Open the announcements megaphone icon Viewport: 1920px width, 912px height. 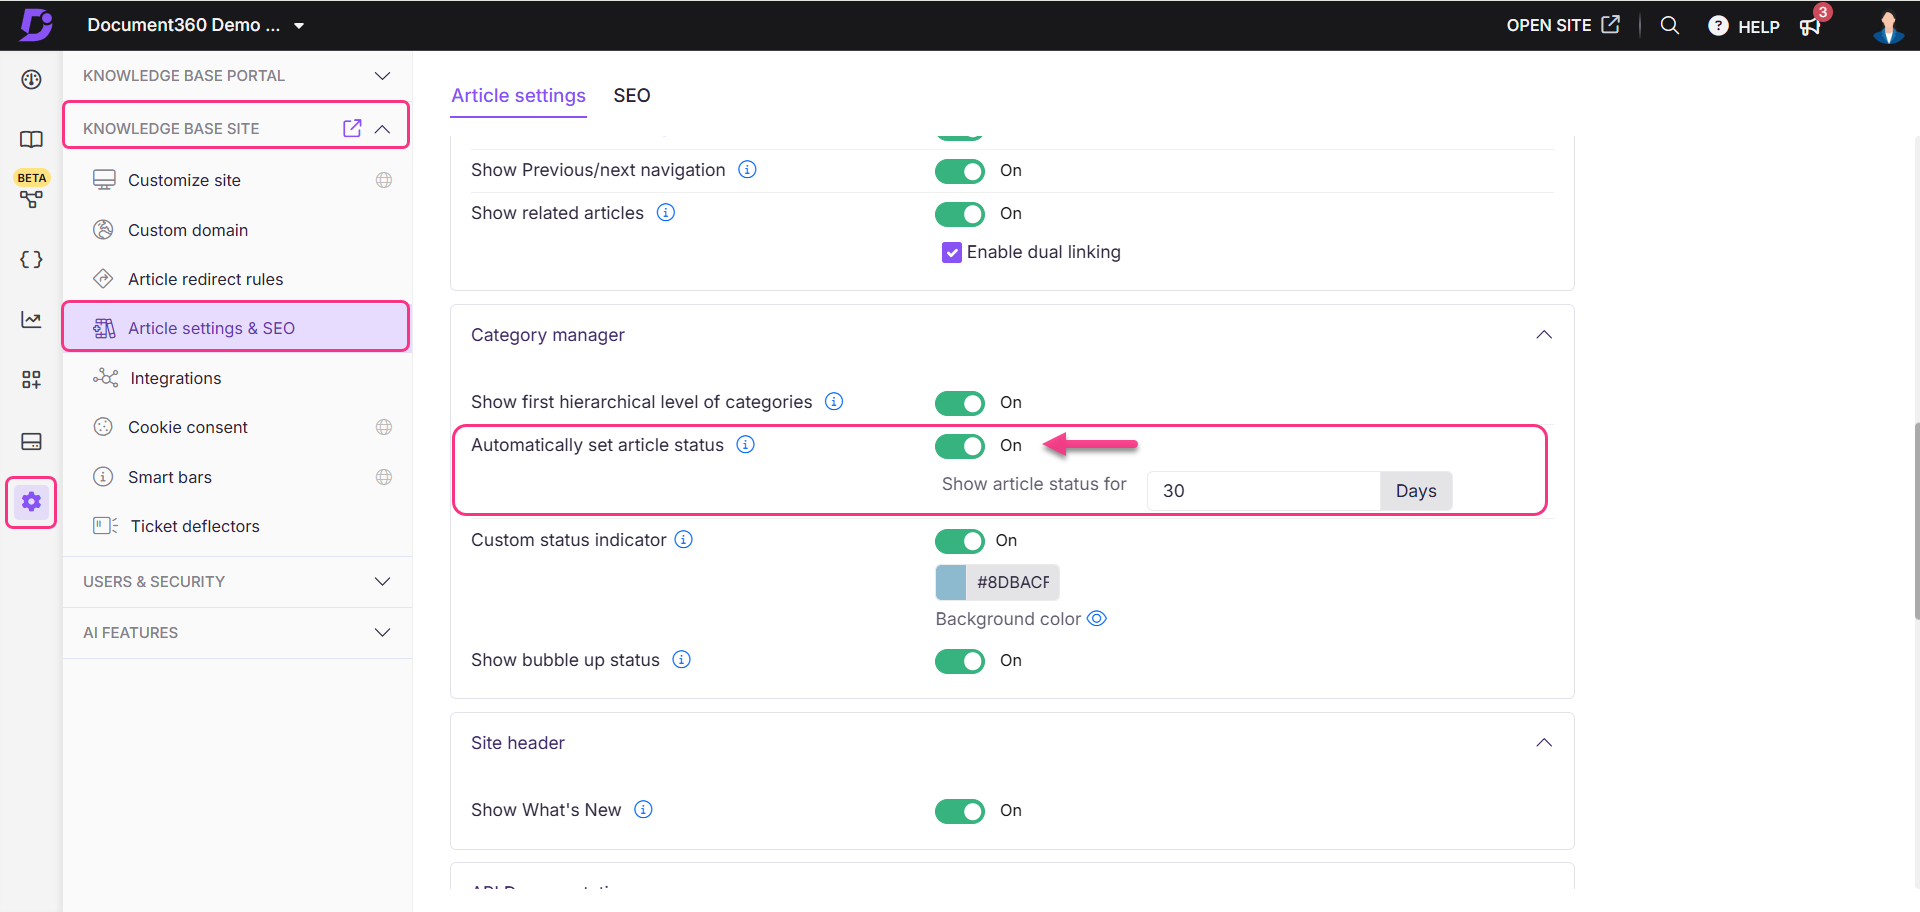pos(1810,26)
